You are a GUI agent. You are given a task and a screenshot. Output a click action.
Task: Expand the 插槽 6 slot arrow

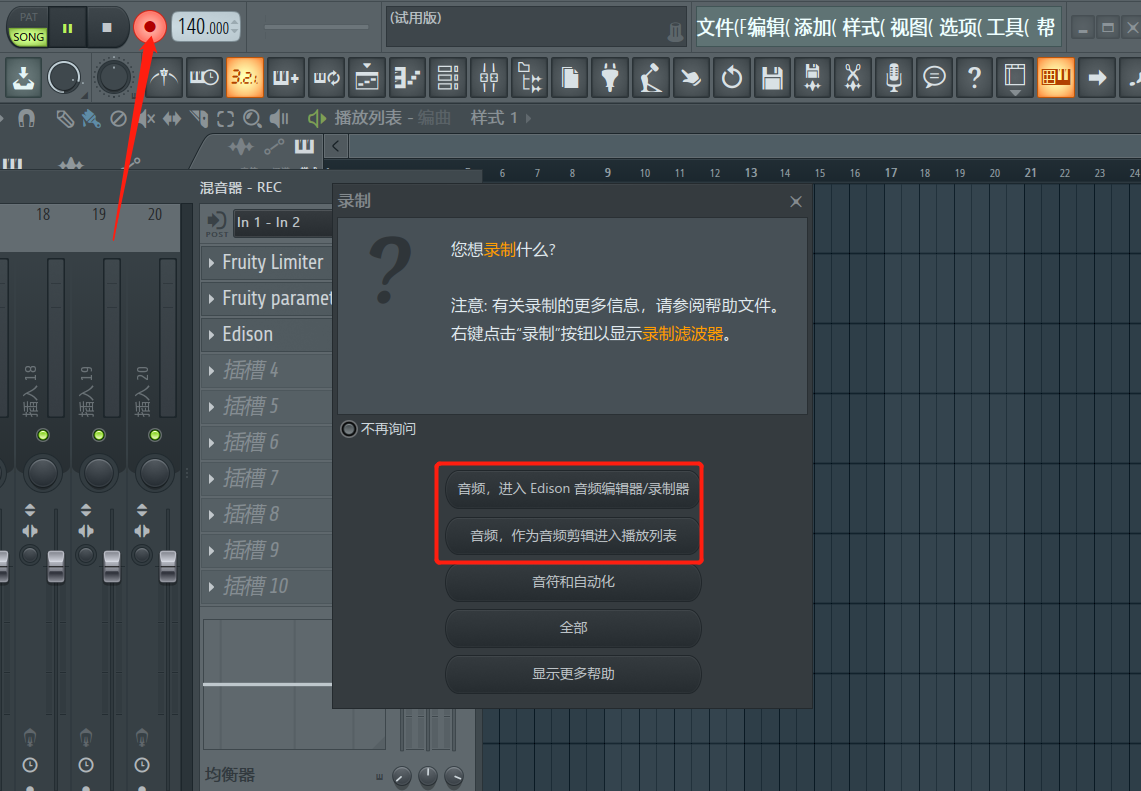(x=211, y=442)
